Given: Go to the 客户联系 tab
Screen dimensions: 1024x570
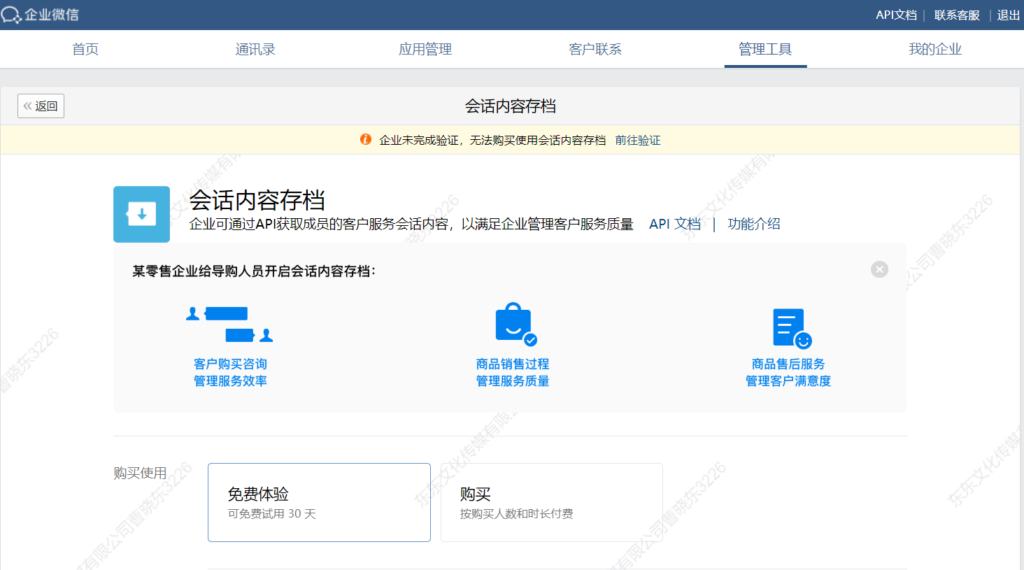Looking at the screenshot, I should point(595,49).
